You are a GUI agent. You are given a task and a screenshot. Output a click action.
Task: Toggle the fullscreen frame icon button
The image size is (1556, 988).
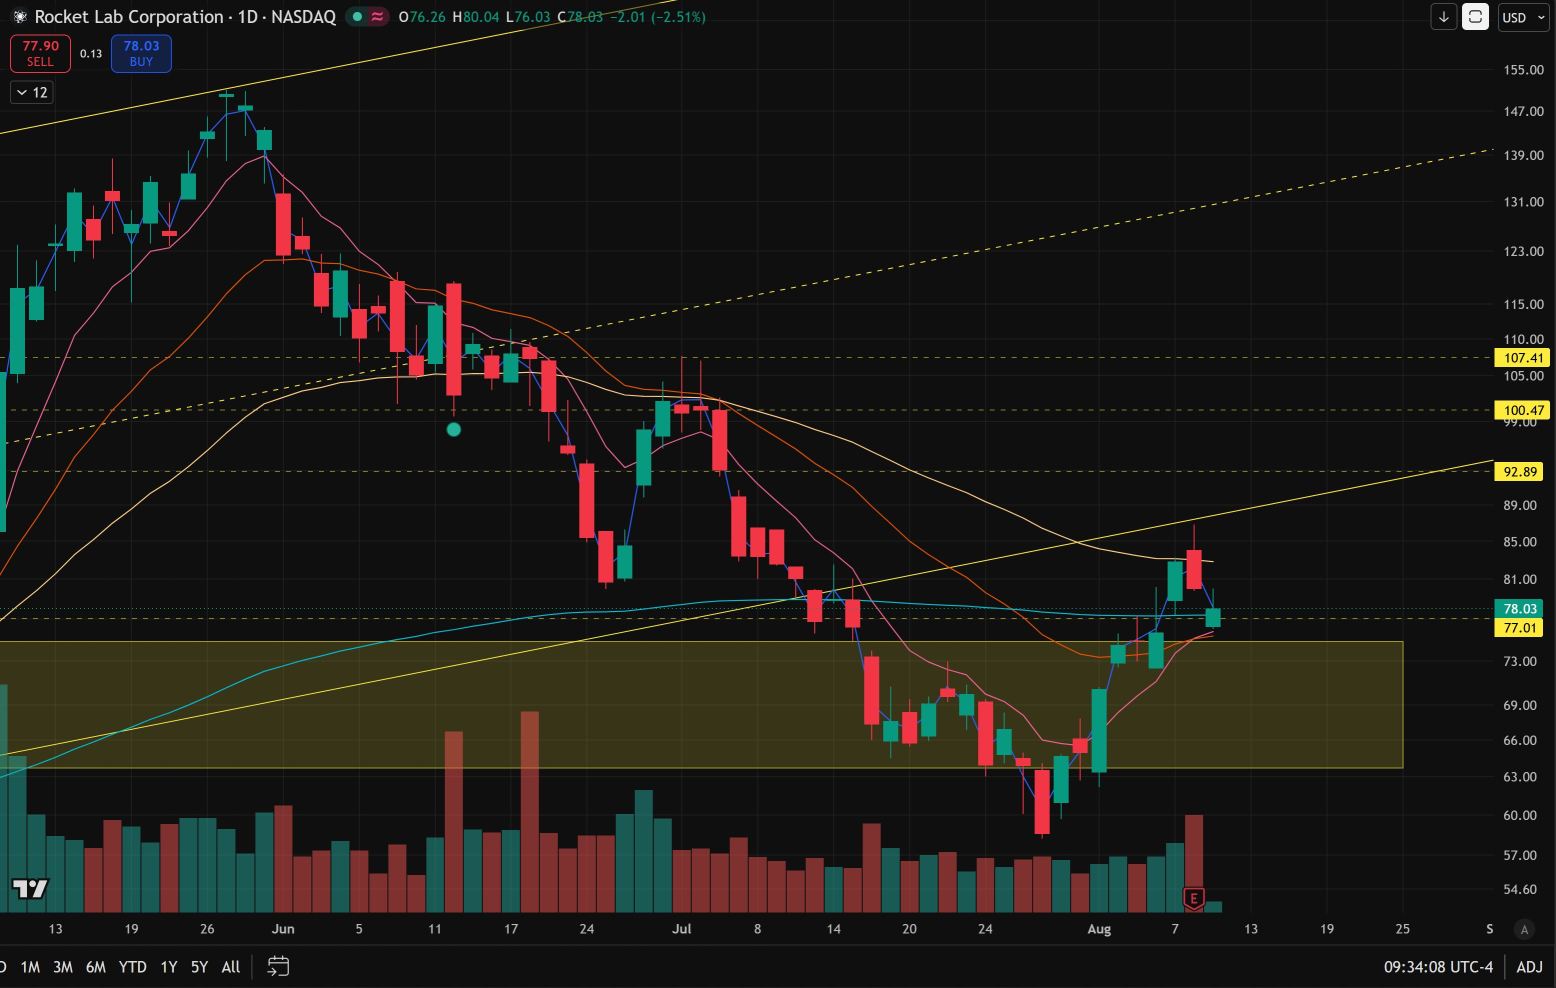(x=1475, y=17)
